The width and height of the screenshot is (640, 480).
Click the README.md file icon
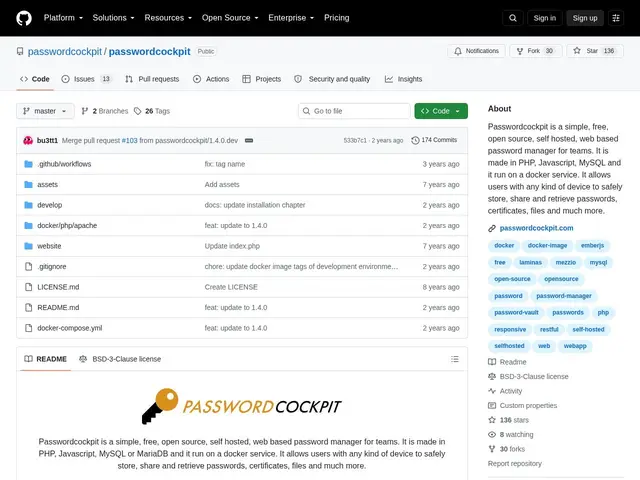(28, 307)
